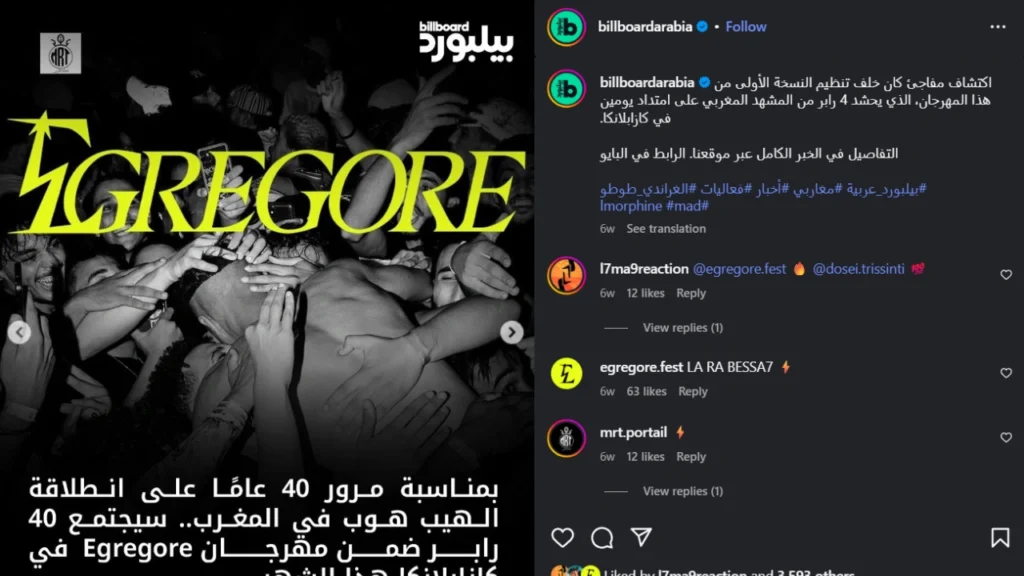Go to previous carousel image arrow
The width and height of the screenshot is (1024, 576).
(20, 332)
